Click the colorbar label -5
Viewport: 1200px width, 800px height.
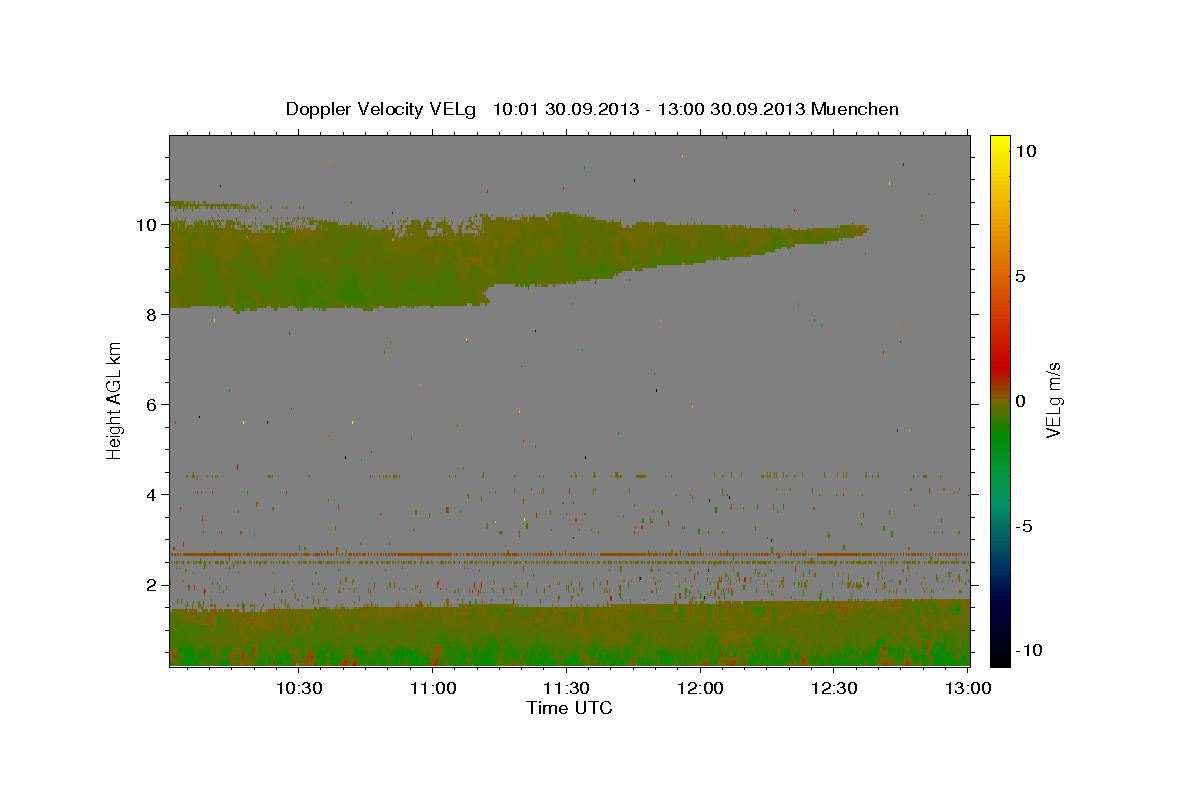click(x=1025, y=526)
